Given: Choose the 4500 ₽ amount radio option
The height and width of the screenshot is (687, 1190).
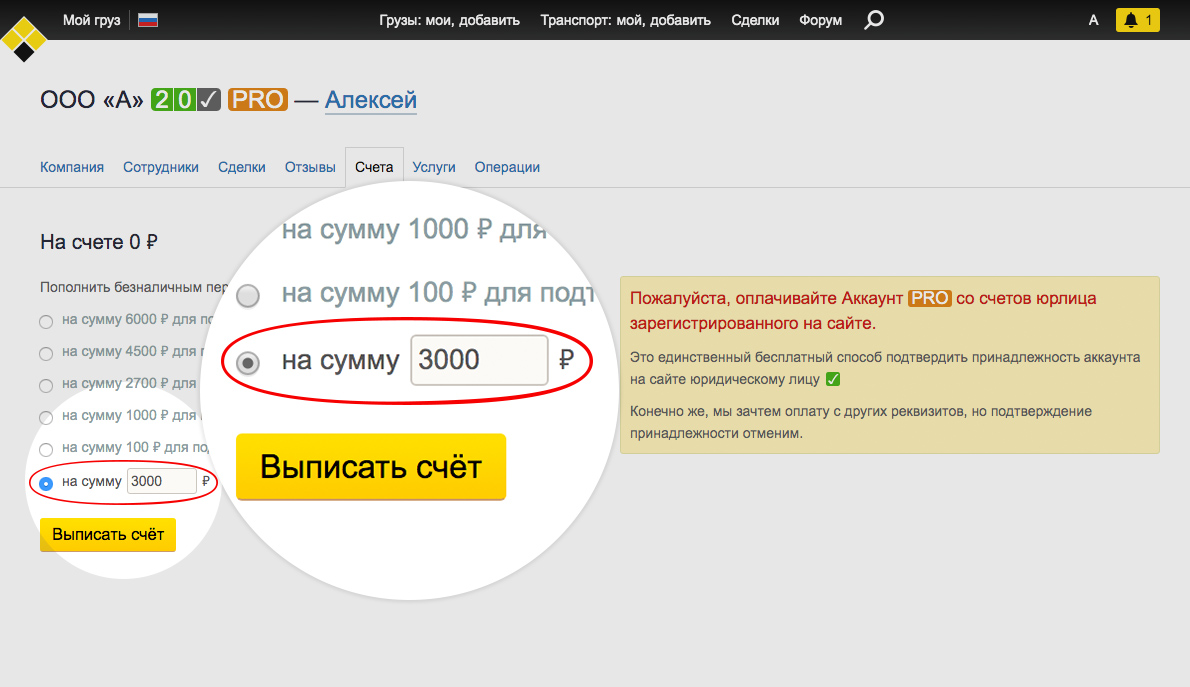Looking at the screenshot, I should (x=46, y=353).
